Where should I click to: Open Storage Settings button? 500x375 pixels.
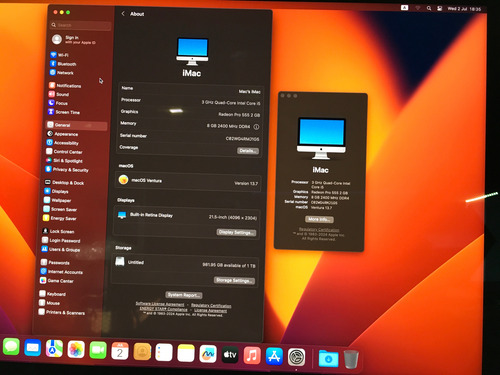(x=234, y=280)
